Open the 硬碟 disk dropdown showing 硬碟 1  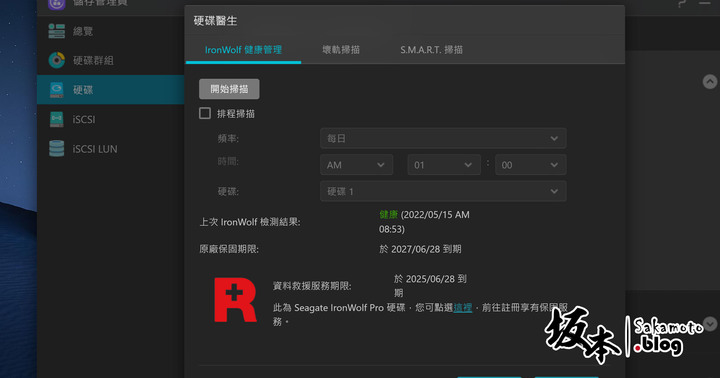click(x=443, y=192)
